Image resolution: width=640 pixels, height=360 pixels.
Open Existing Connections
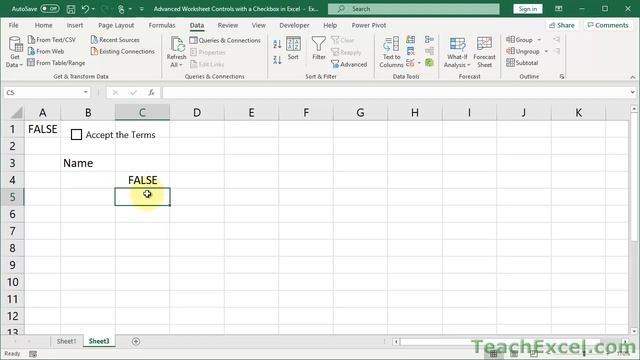pyautogui.click(x=123, y=51)
